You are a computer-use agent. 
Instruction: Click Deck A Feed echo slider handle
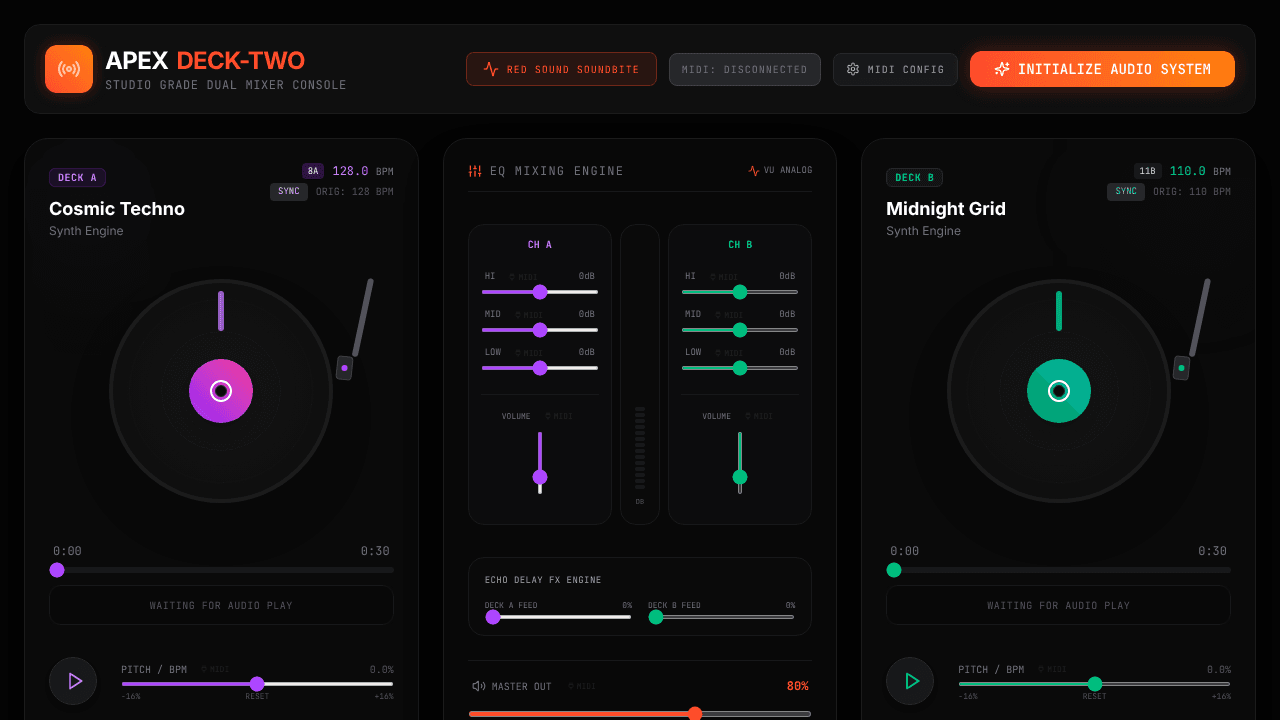point(493,617)
